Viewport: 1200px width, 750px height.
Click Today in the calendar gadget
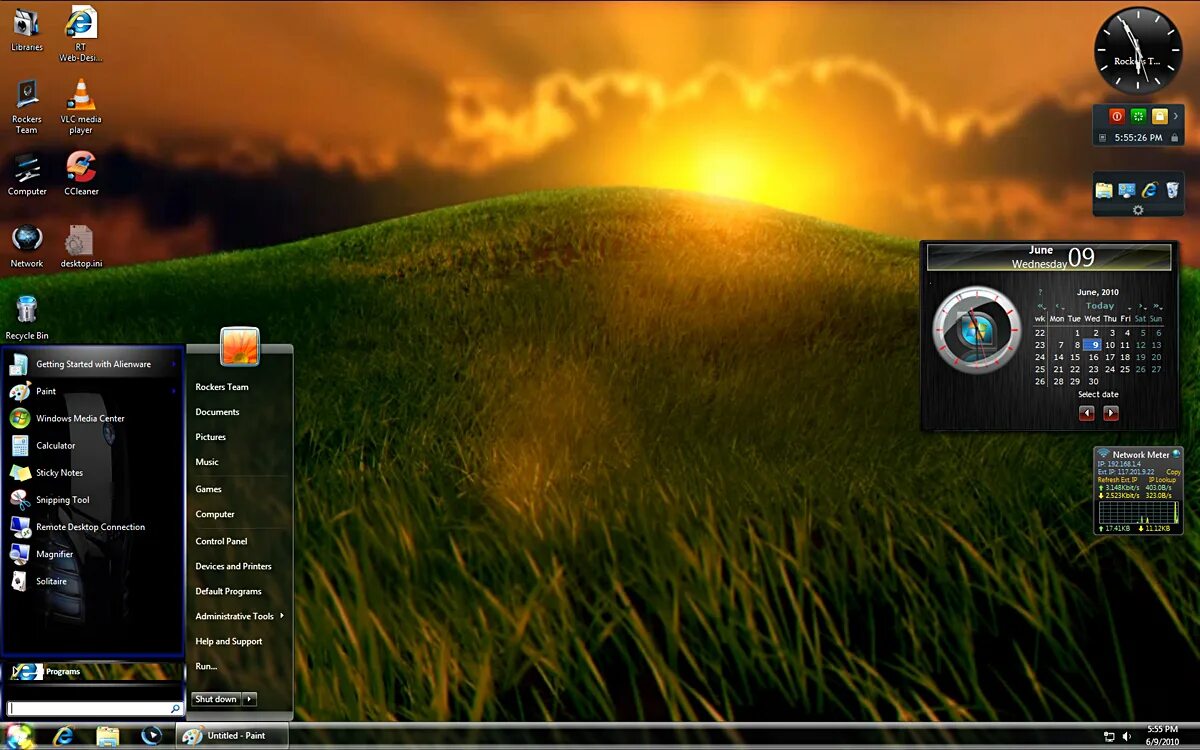pyautogui.click(x=1100, y=306)
